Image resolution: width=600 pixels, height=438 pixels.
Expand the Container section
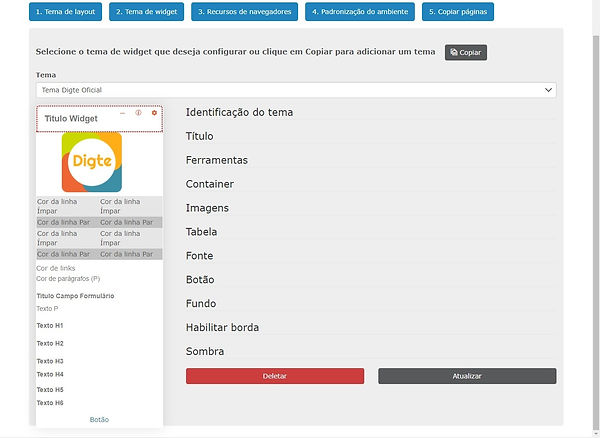(210, 184)
